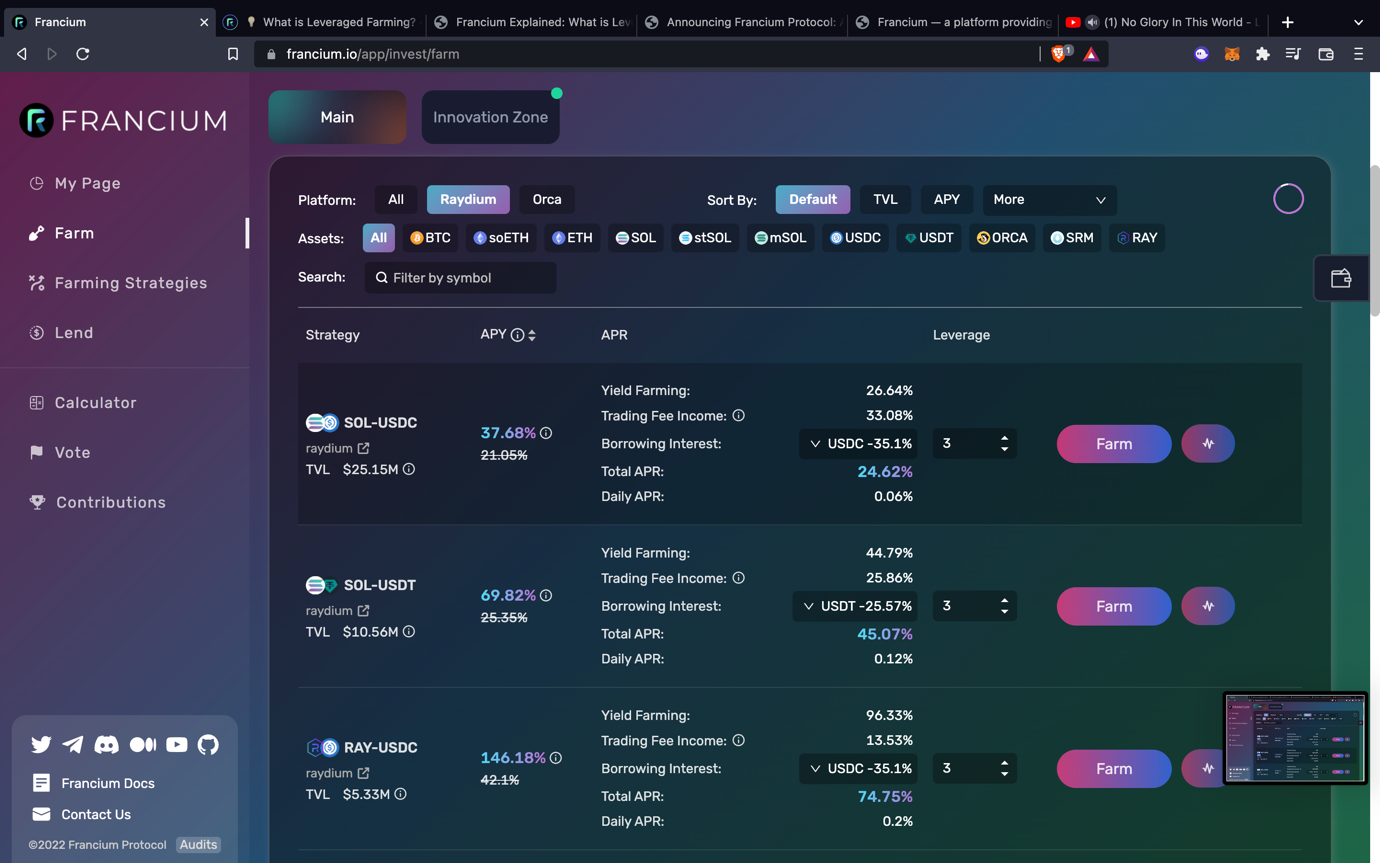Adjust leverage stepper for SOL-USDC
This screenshot has width=1380, height=863.
pyautogui.click(x=1004, y=444)
